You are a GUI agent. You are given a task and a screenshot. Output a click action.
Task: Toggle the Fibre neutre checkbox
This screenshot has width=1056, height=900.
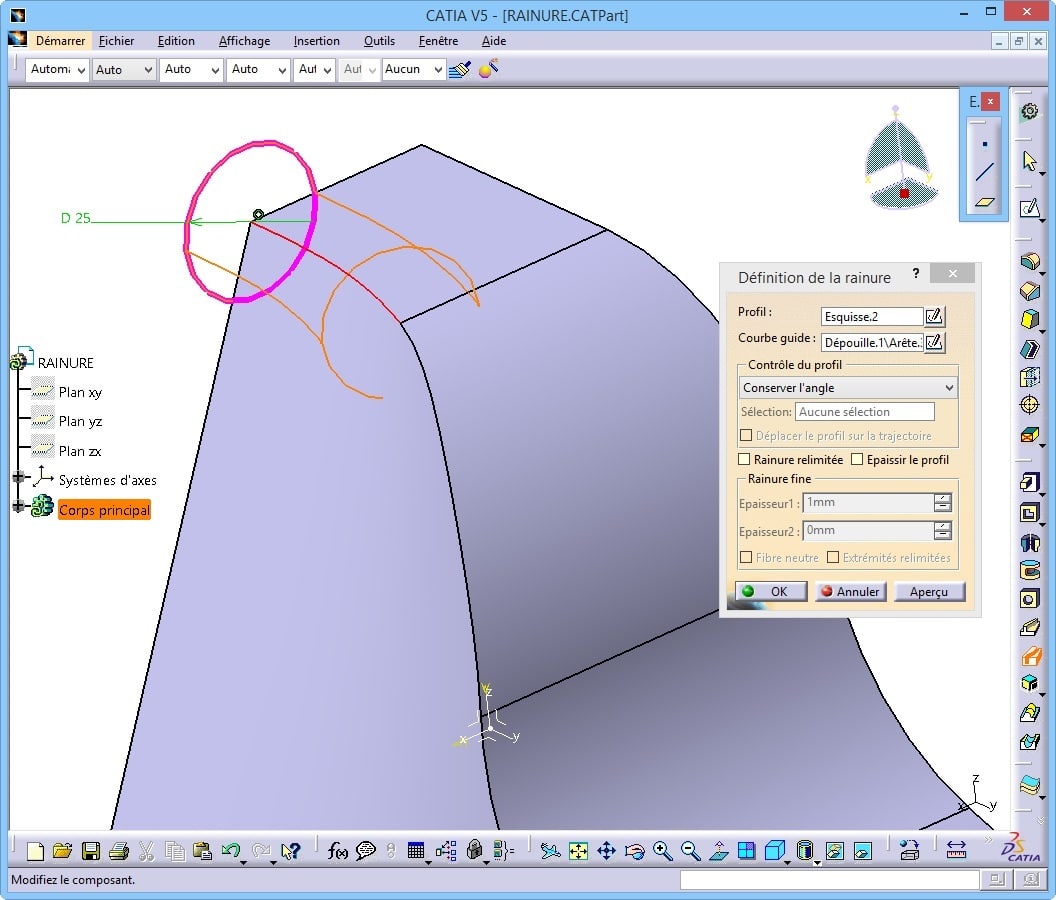(x=746, y=557)
